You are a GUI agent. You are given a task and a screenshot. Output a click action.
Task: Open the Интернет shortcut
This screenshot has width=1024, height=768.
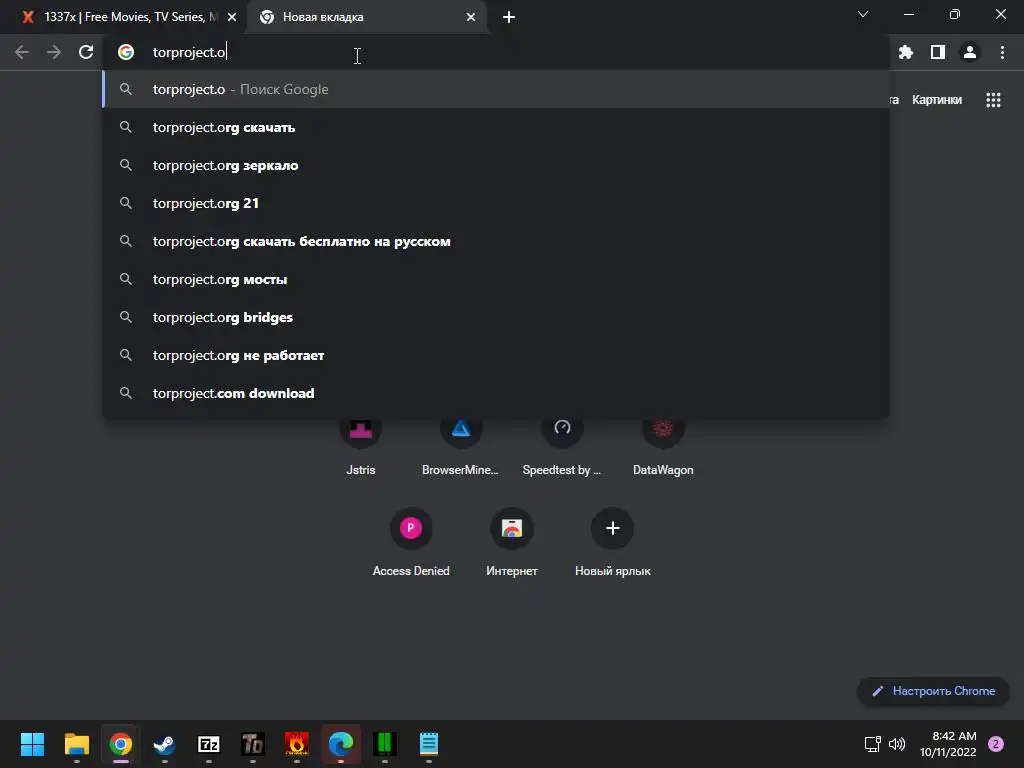pyautogui.click(x=511, y=542)
